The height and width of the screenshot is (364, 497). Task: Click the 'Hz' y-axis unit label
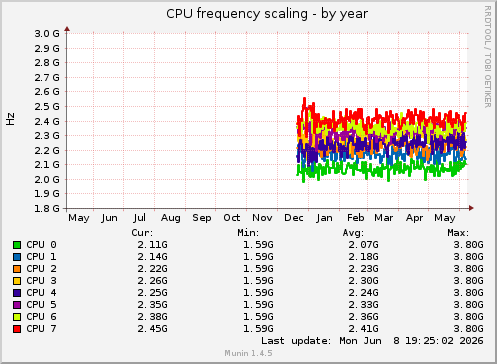pos(11,119)
